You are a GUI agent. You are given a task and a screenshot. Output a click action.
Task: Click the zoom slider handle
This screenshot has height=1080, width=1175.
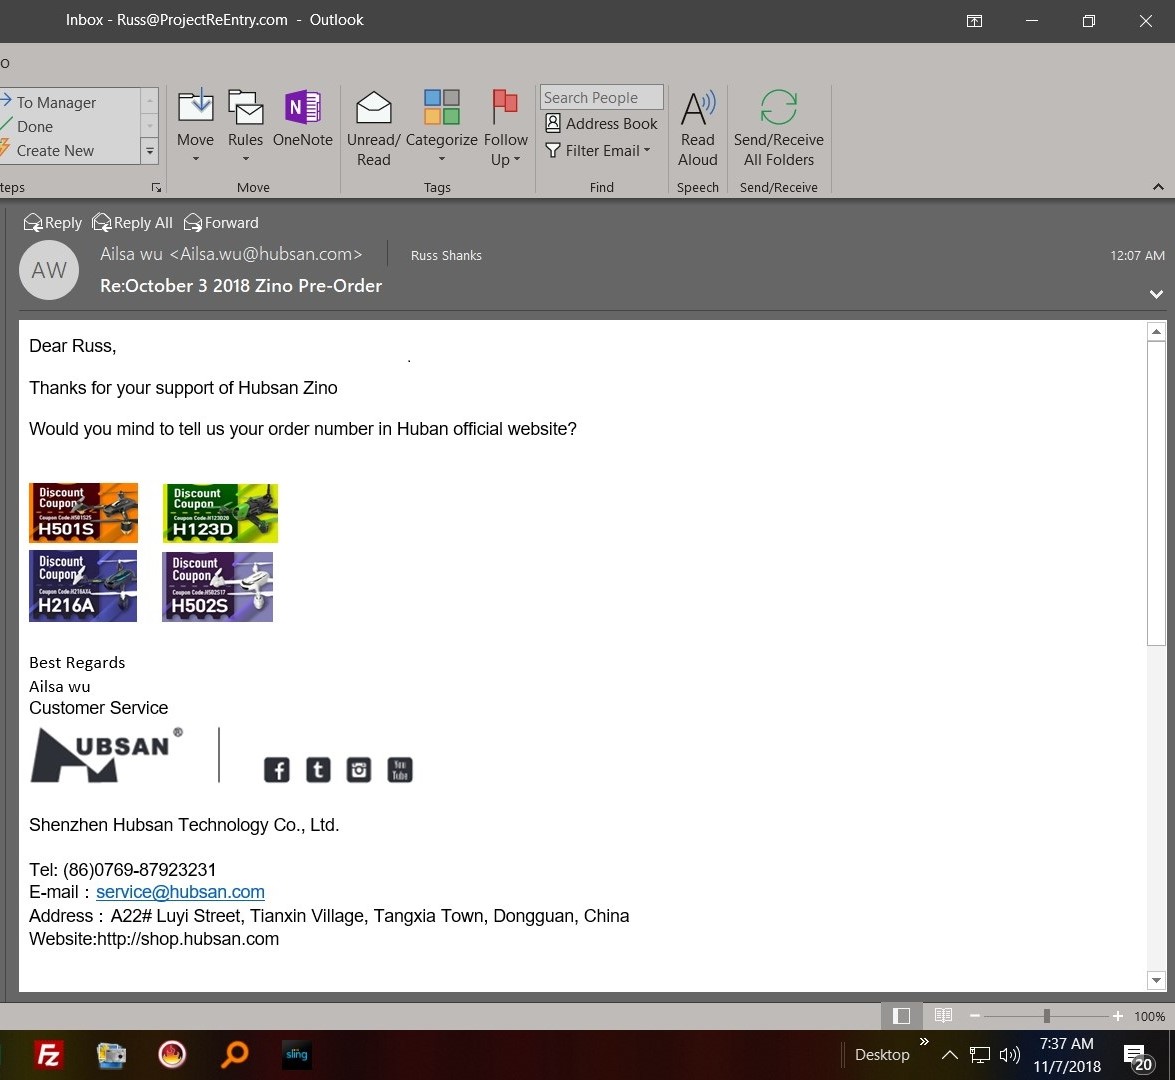click(1047, 1016)
